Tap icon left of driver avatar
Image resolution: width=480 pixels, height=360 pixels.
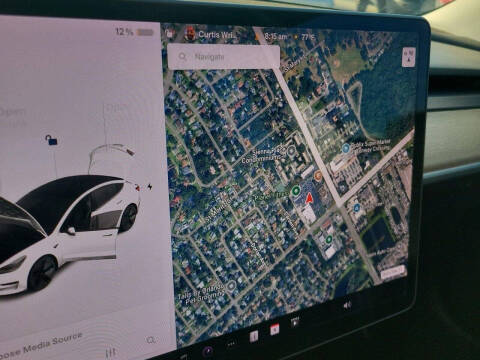click(x=169, y=33)
